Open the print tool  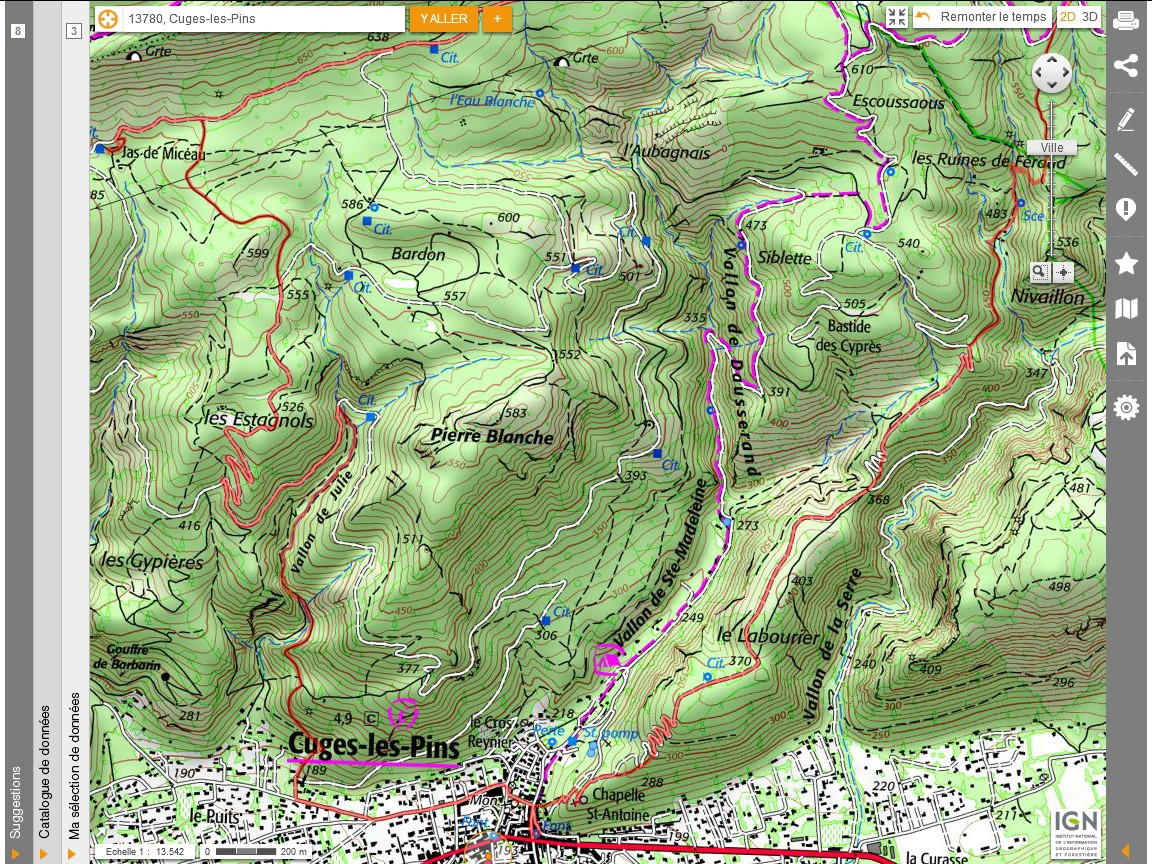pos(1126,20)
